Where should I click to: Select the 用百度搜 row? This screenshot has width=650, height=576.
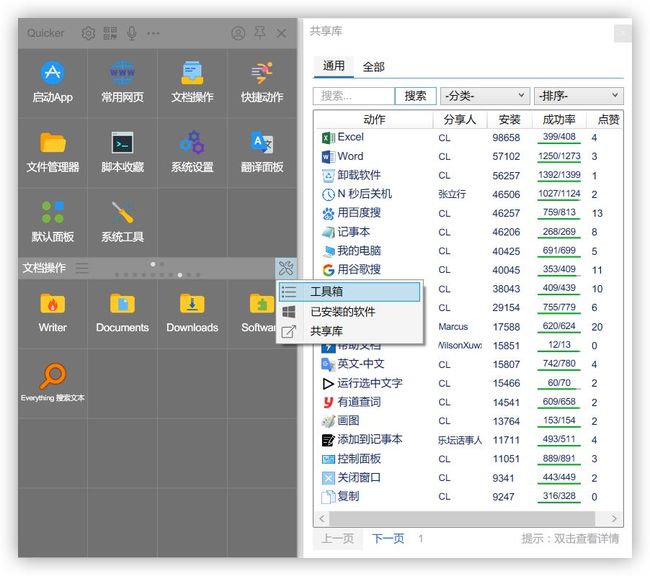(x=468, y=213)
